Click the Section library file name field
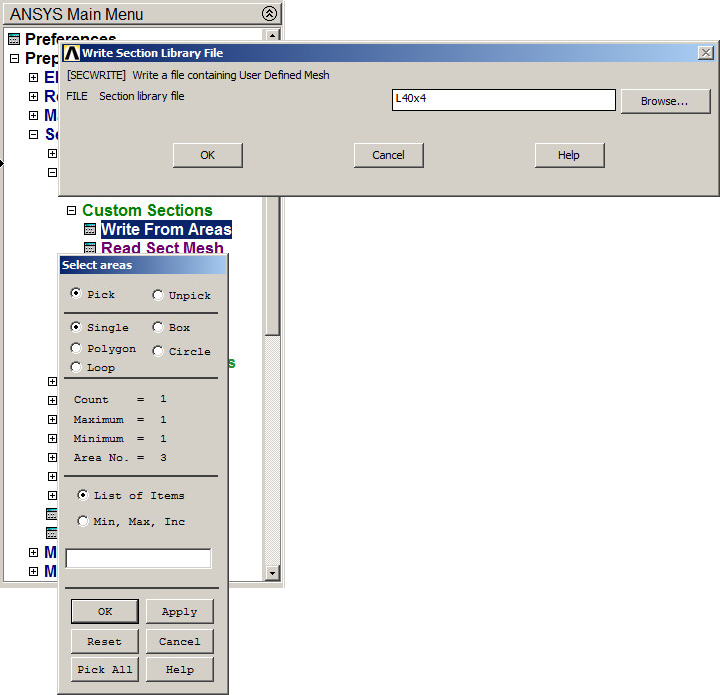The width and height of the screenshot is (720, 695). pos(503,100)
